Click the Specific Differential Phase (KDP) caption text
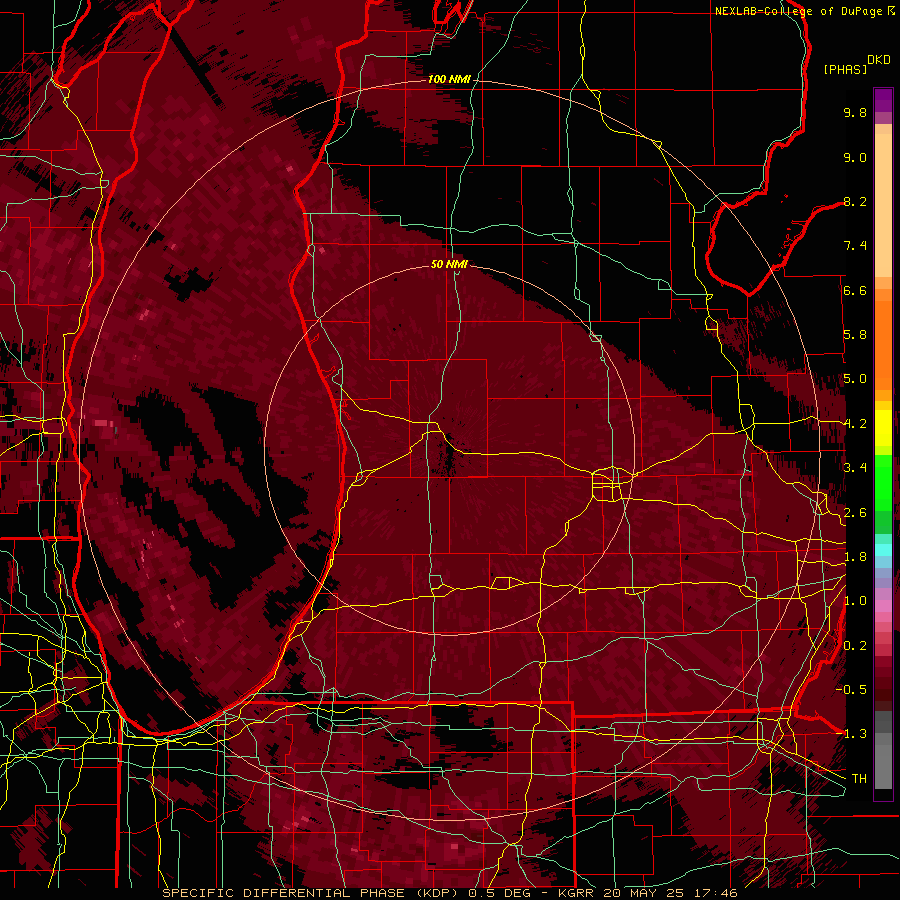Viewport: 900px width, 900px height. pos(313,893)
